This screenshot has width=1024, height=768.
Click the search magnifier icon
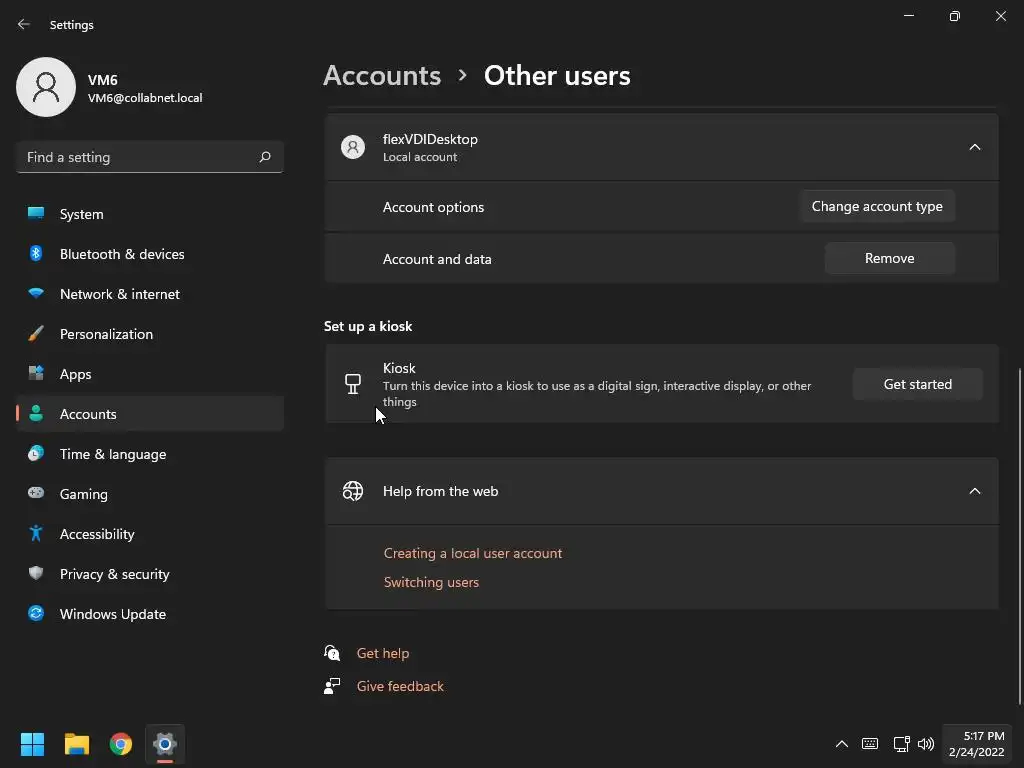point(265,157)
